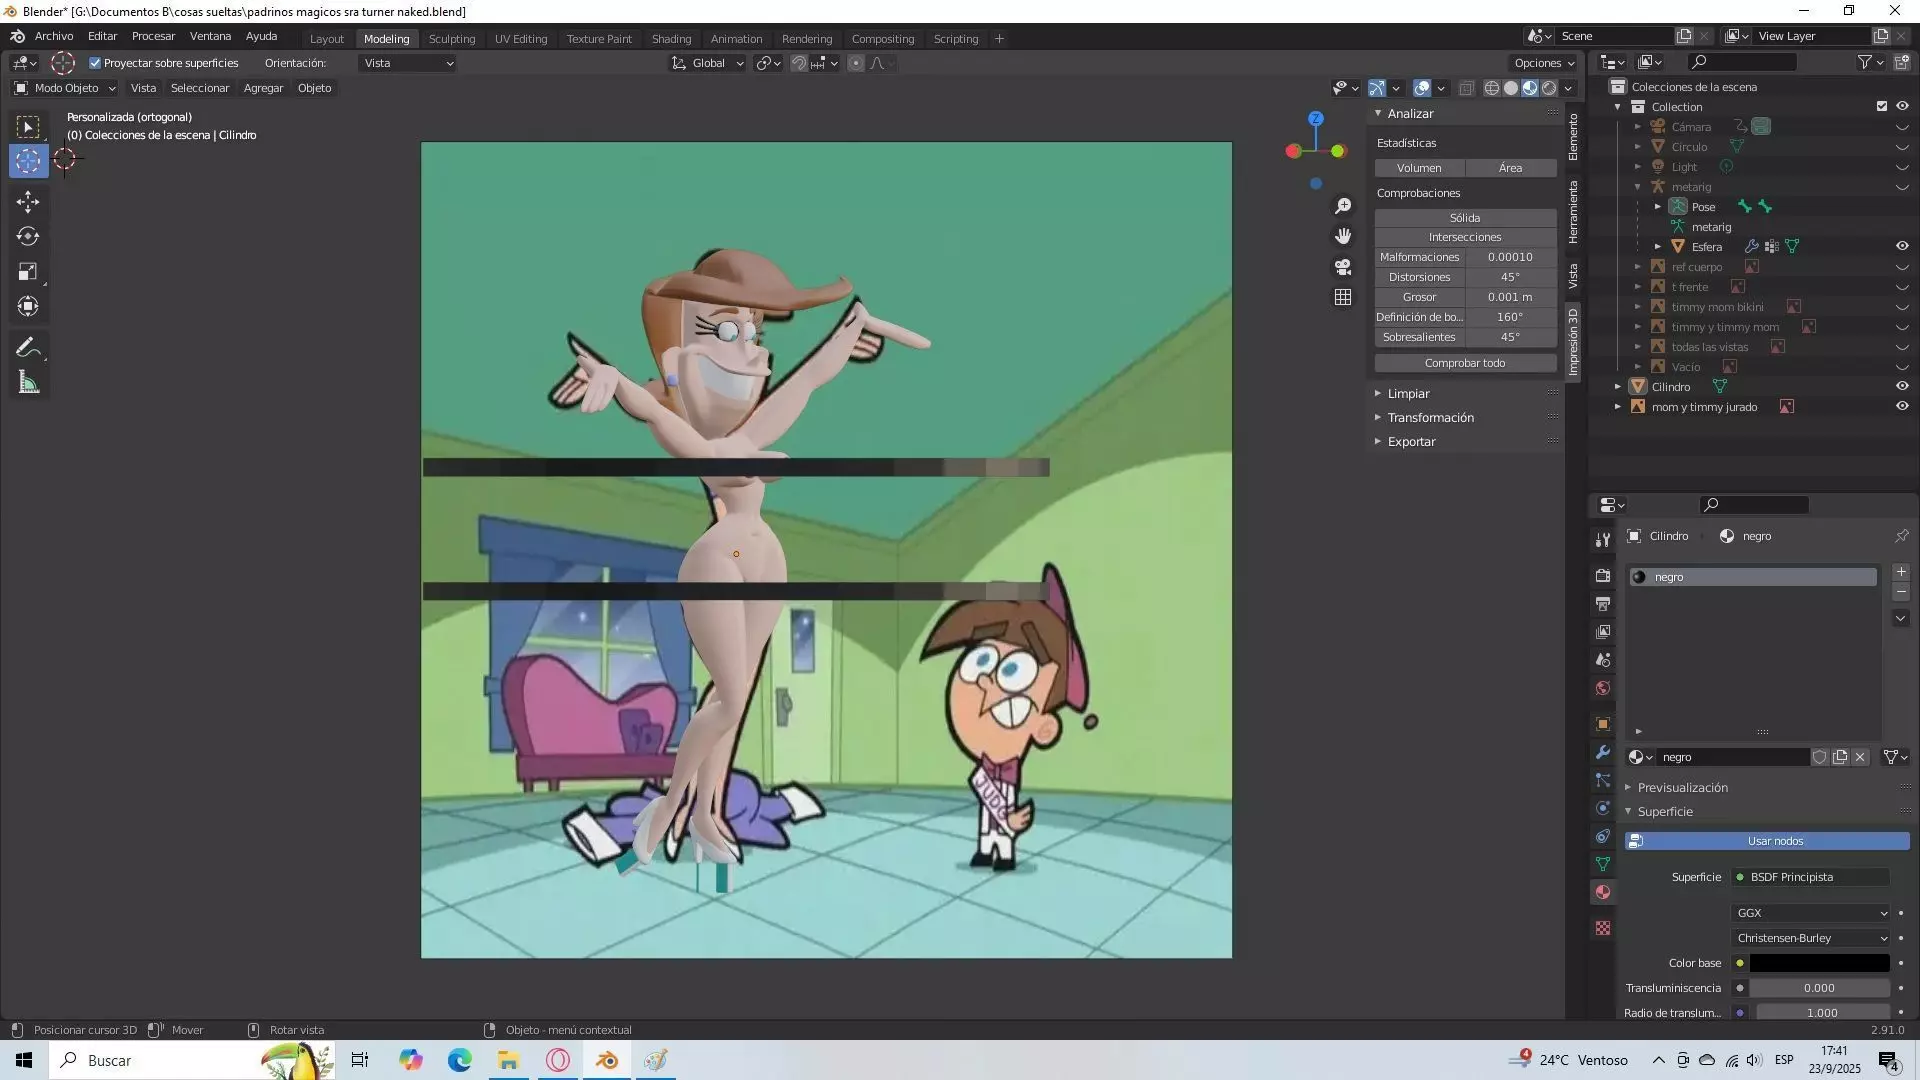
Task: Switch to the Sculpting workspace tab
Action: point(452,39)
